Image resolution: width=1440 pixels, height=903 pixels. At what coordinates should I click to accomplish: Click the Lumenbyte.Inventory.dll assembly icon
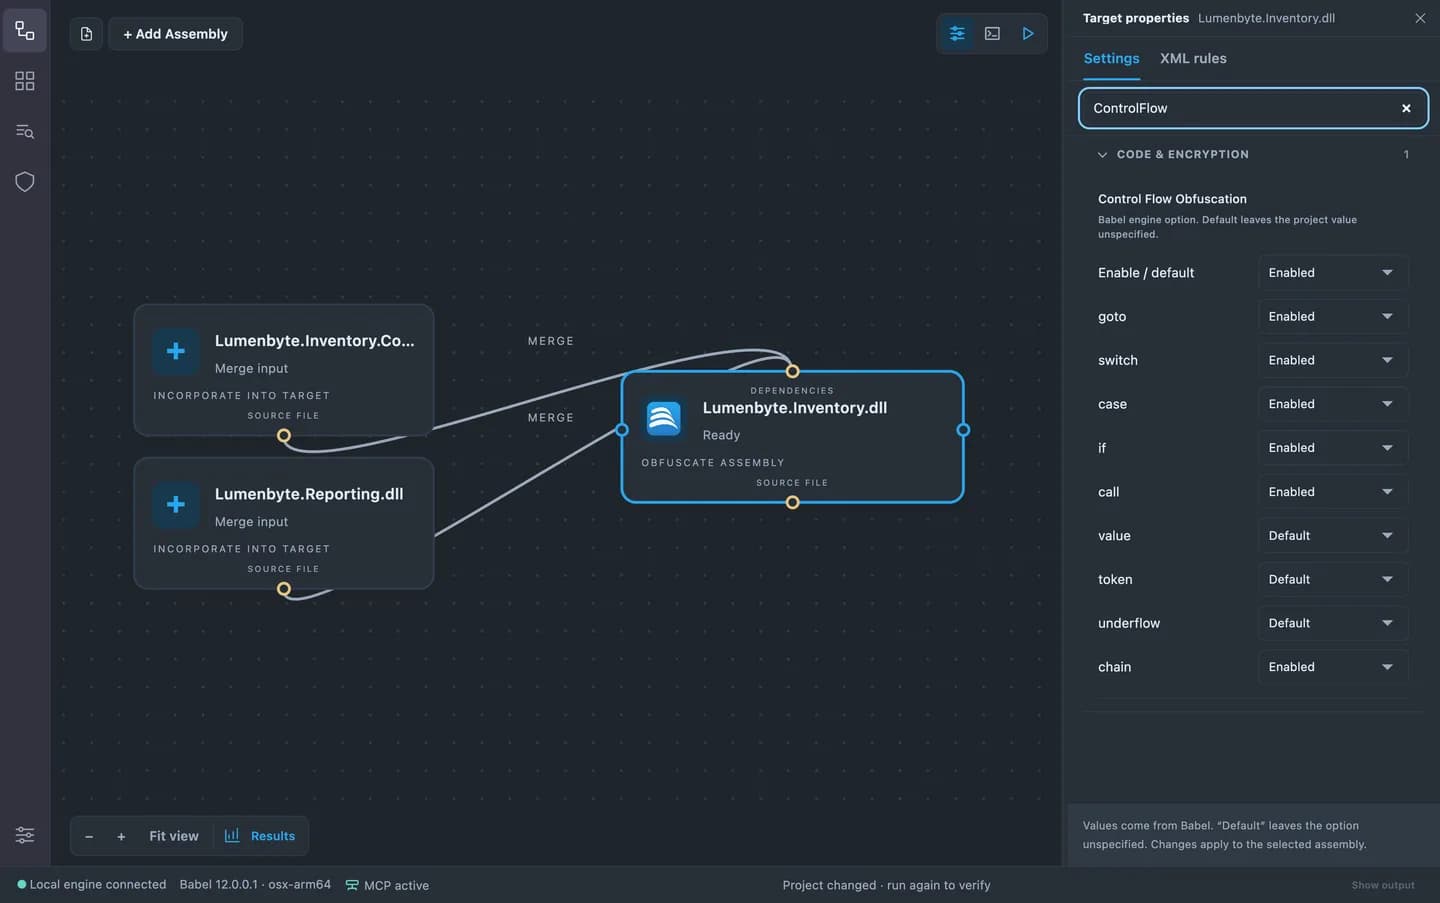[663, 418]
